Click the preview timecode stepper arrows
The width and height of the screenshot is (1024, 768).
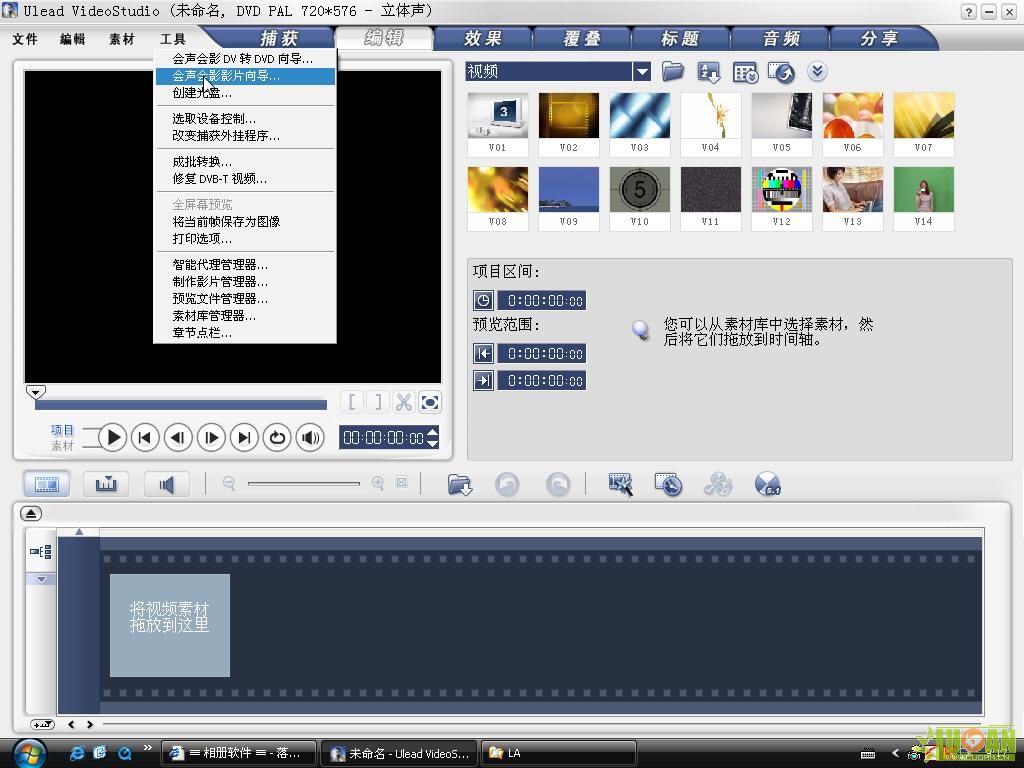(x=432, y=438)
